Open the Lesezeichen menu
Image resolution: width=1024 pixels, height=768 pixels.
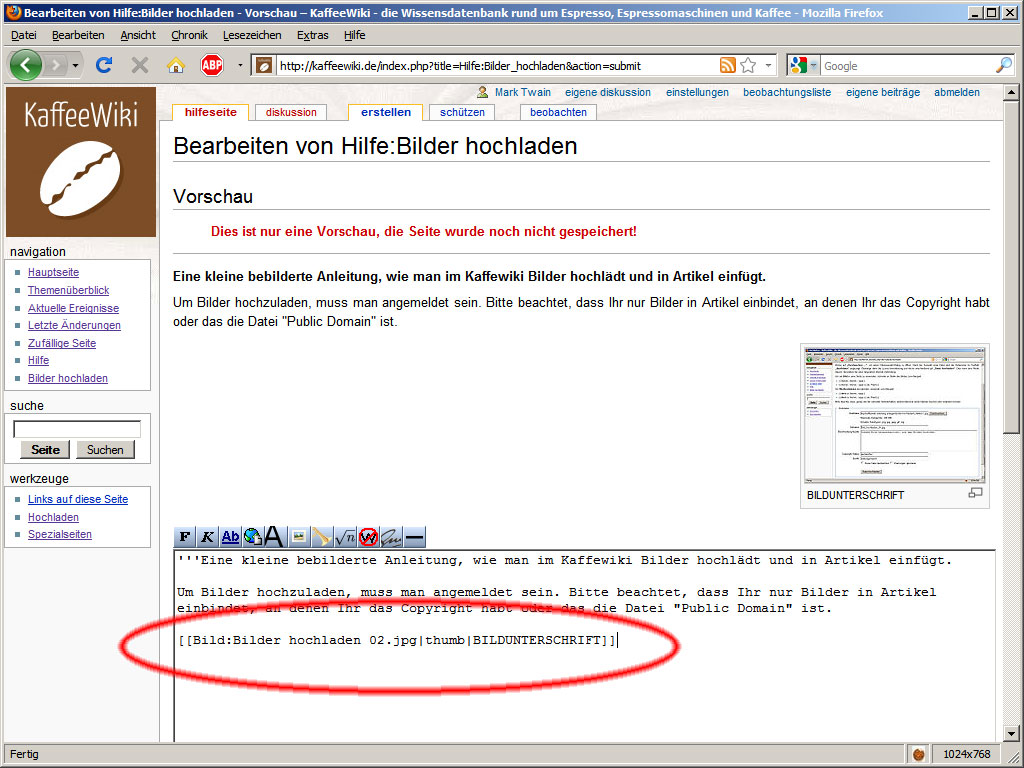pos(252,35)
